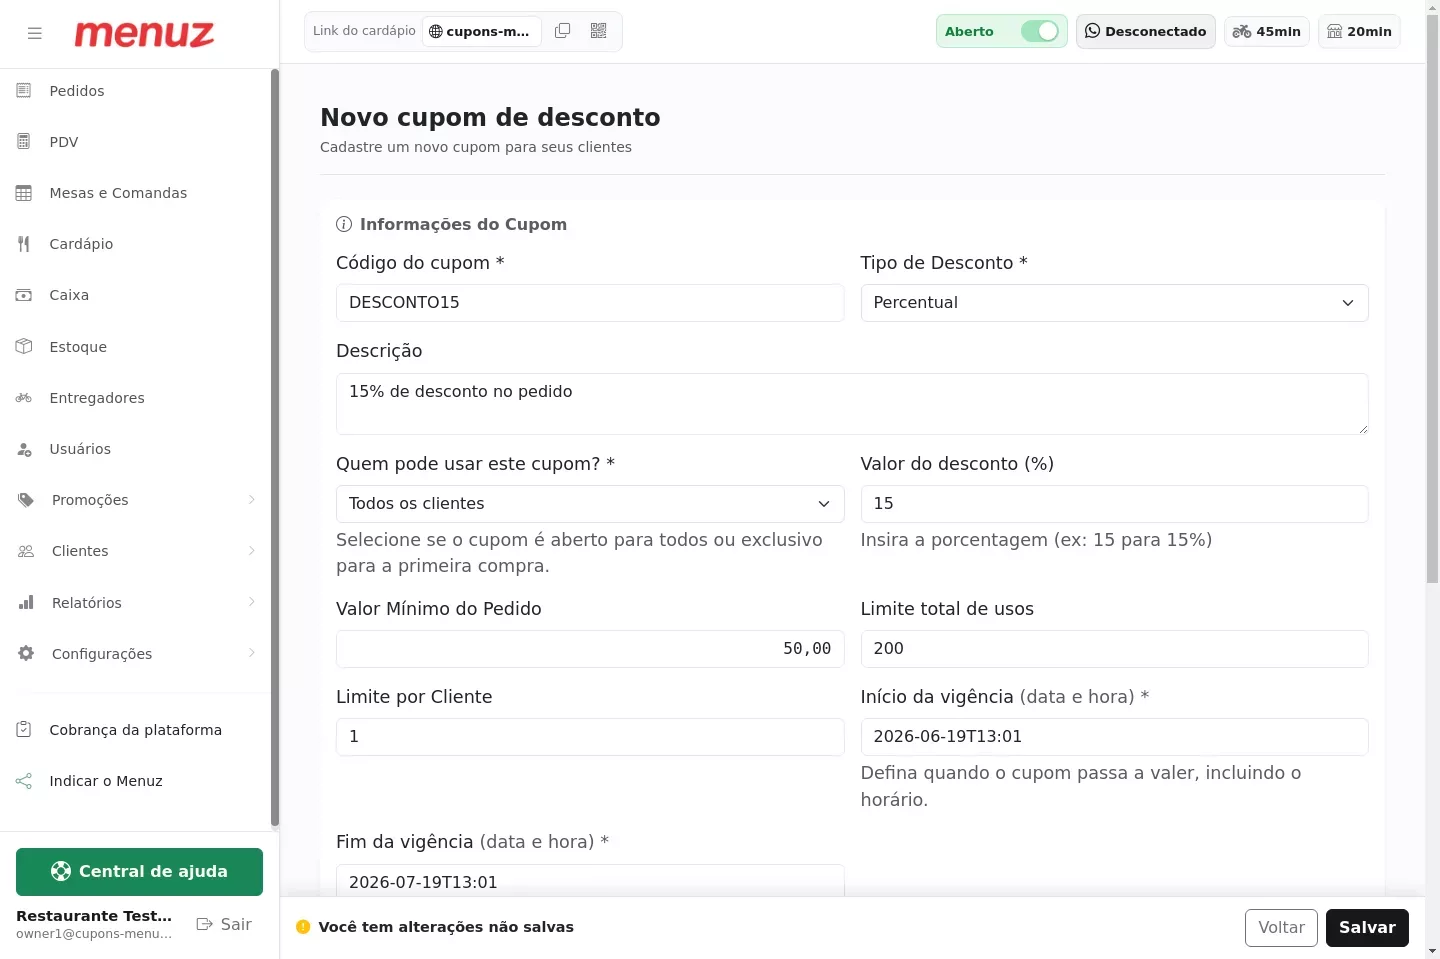
Task: Click the globe icon in cardápio link
Action: 436,31
